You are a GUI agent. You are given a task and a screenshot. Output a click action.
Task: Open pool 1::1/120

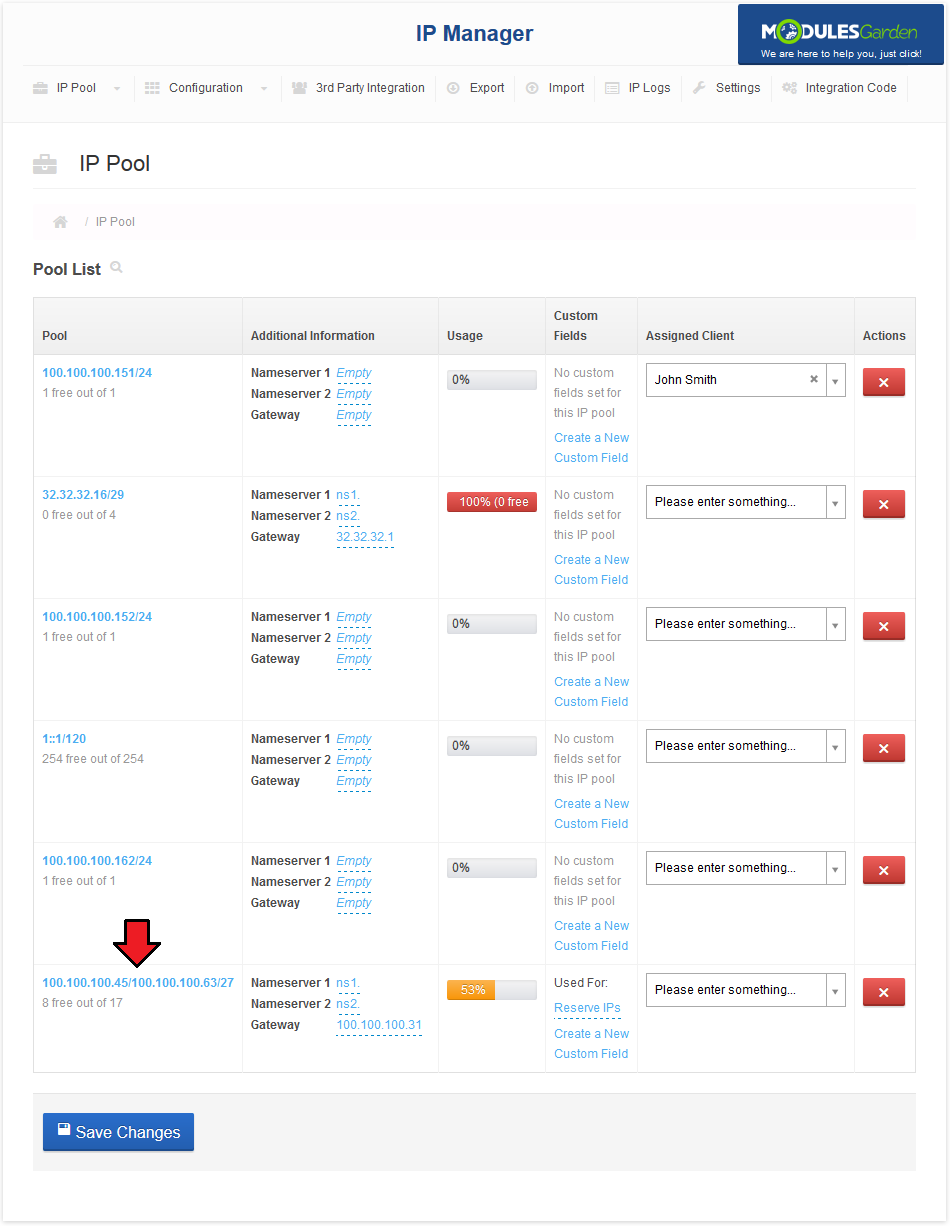(x=64, y=739)
